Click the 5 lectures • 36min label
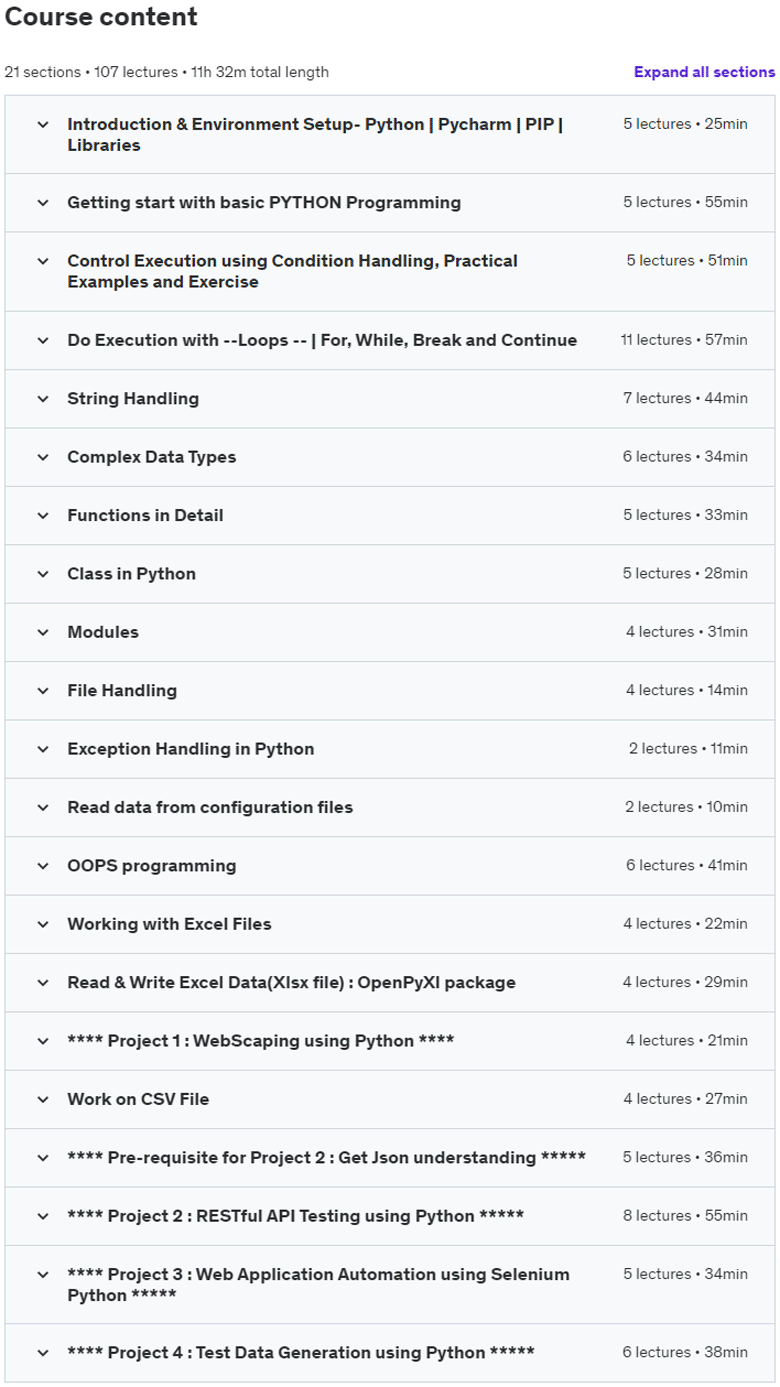 685,1158
